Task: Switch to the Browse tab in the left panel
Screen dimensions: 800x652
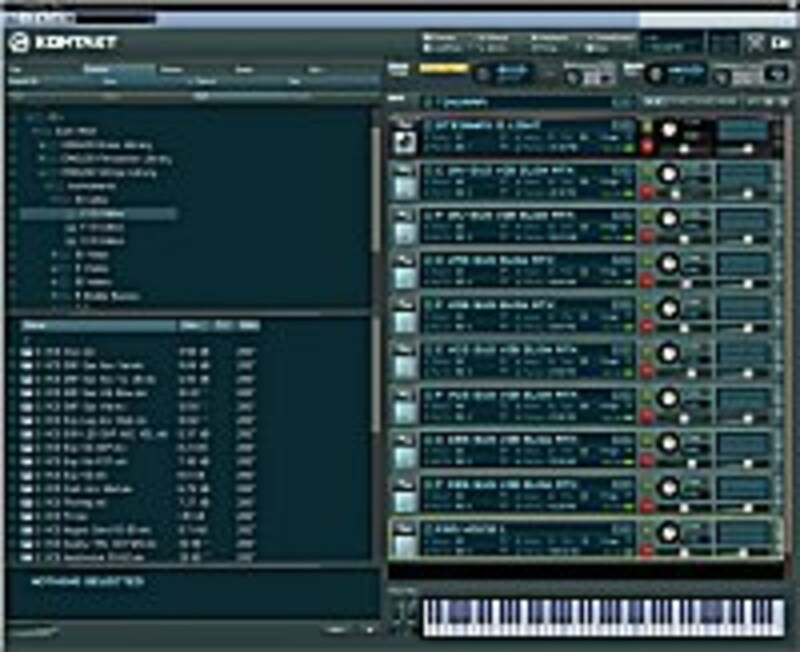Action: click(x=100, y=67)
